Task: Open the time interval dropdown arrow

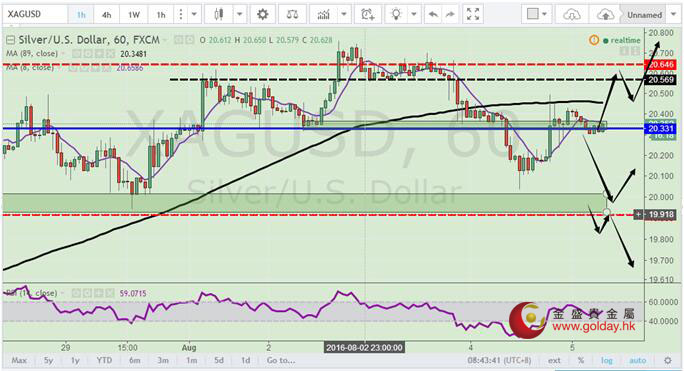Action: tap(194, 15)
